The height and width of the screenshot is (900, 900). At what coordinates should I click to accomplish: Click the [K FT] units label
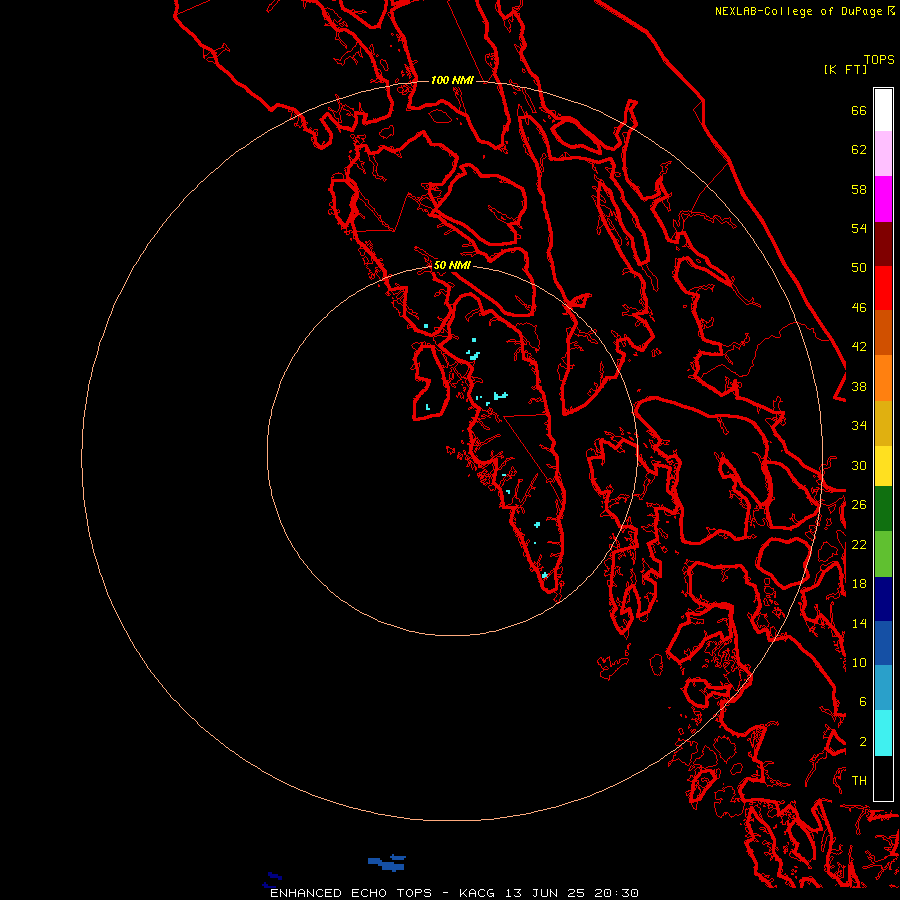coord(845,70)
